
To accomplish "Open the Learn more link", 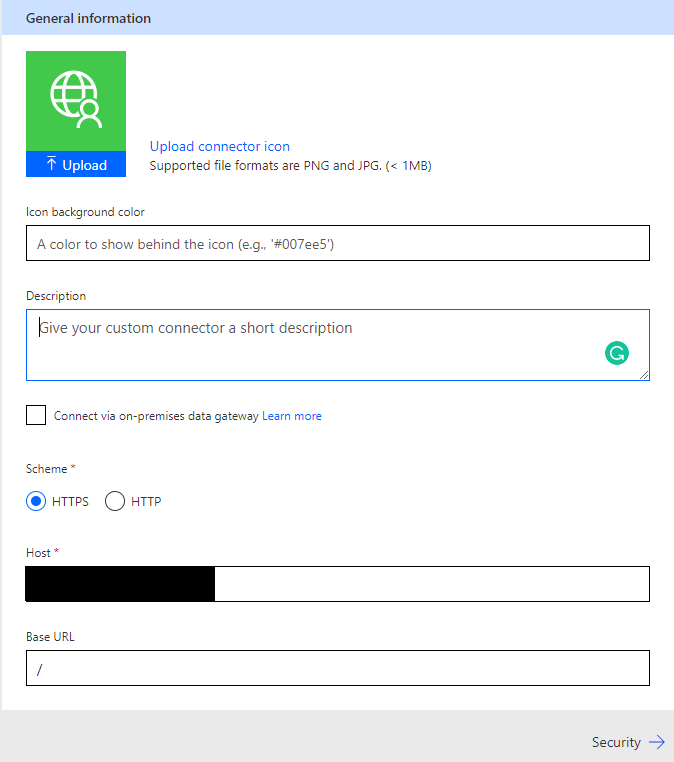I will pos(292,416).
